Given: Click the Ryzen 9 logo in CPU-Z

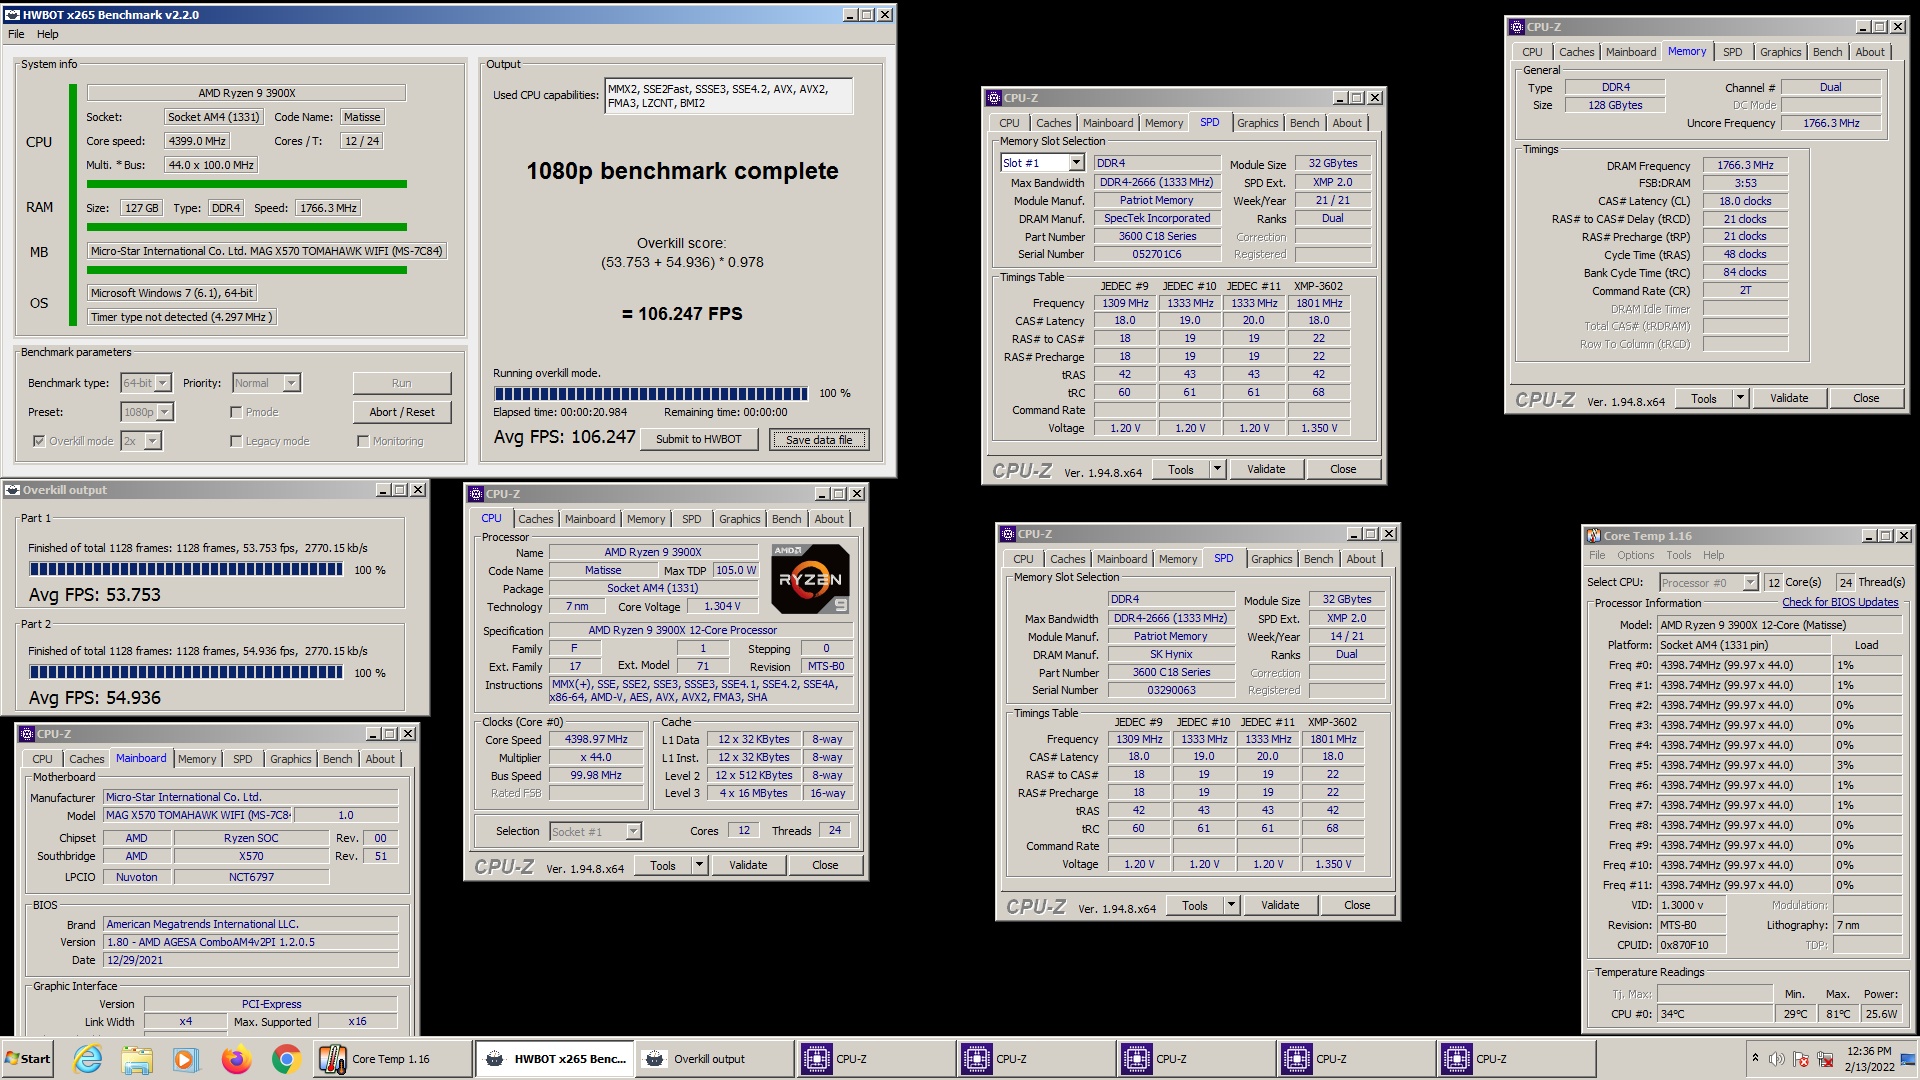Looking at the screenshot, I should [x=811, y=578].
